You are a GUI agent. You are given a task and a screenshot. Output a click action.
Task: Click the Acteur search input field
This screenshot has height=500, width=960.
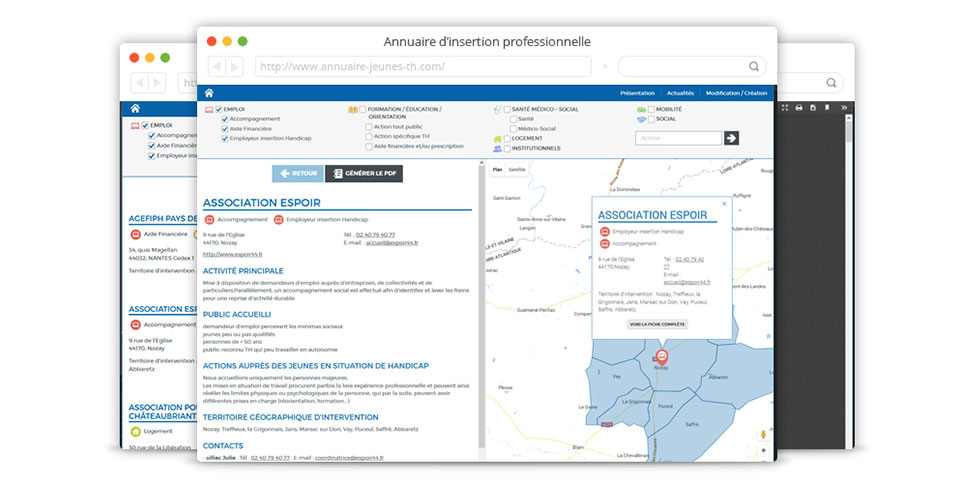point(678,138)
